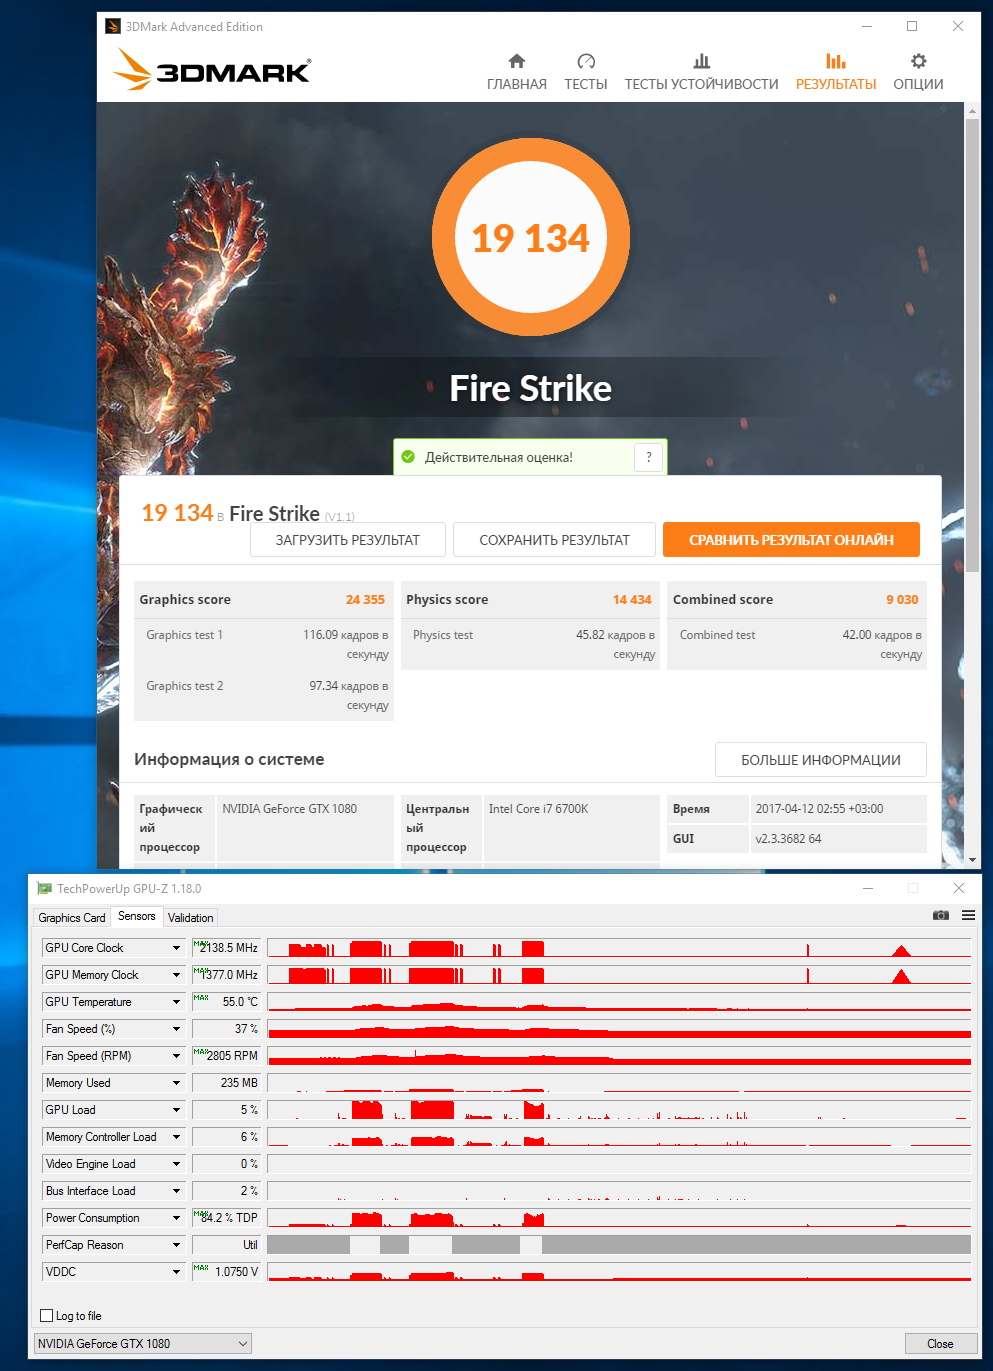The image size is (993, 1371).
Task: Select the Combined score value 9 030
Action: pyautogui.click(x=902, y=600)
